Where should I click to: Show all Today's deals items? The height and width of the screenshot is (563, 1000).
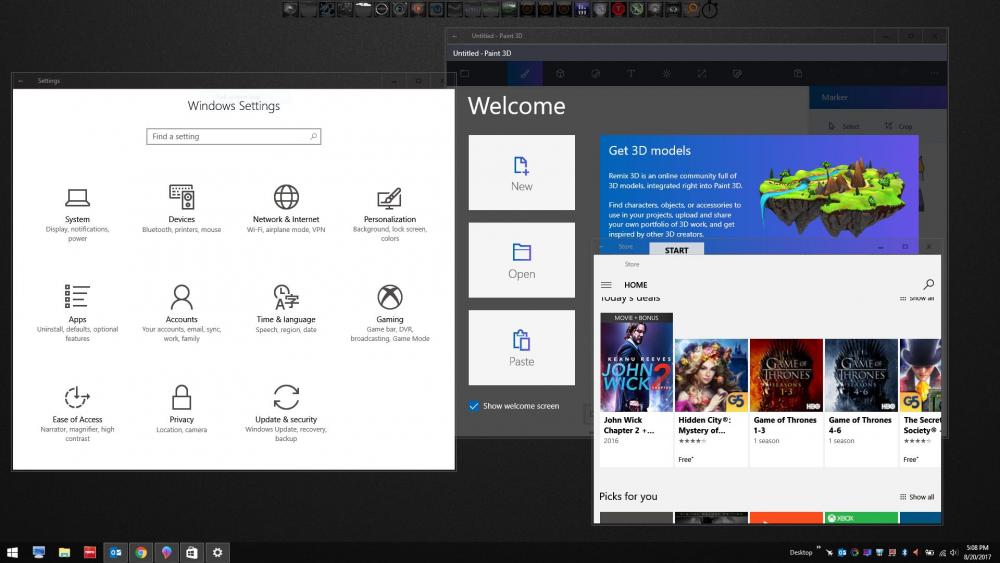point(916,298)
